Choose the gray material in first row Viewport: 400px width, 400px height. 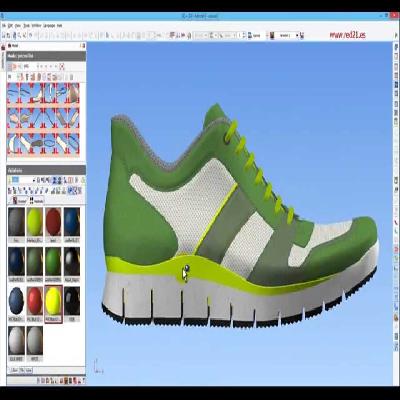[16, 221]
